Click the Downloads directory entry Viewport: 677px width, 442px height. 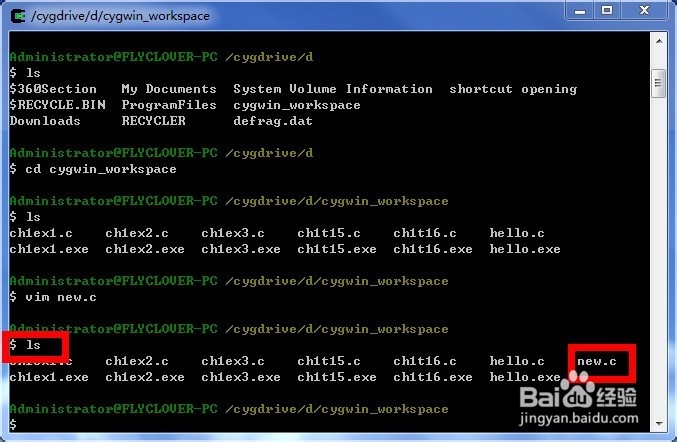point(45,121)
